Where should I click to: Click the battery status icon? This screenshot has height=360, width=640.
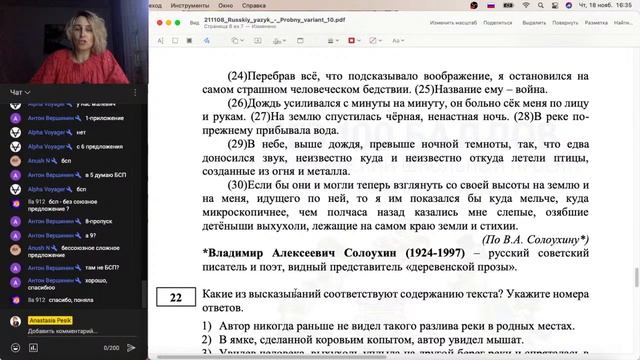point(508,6)
